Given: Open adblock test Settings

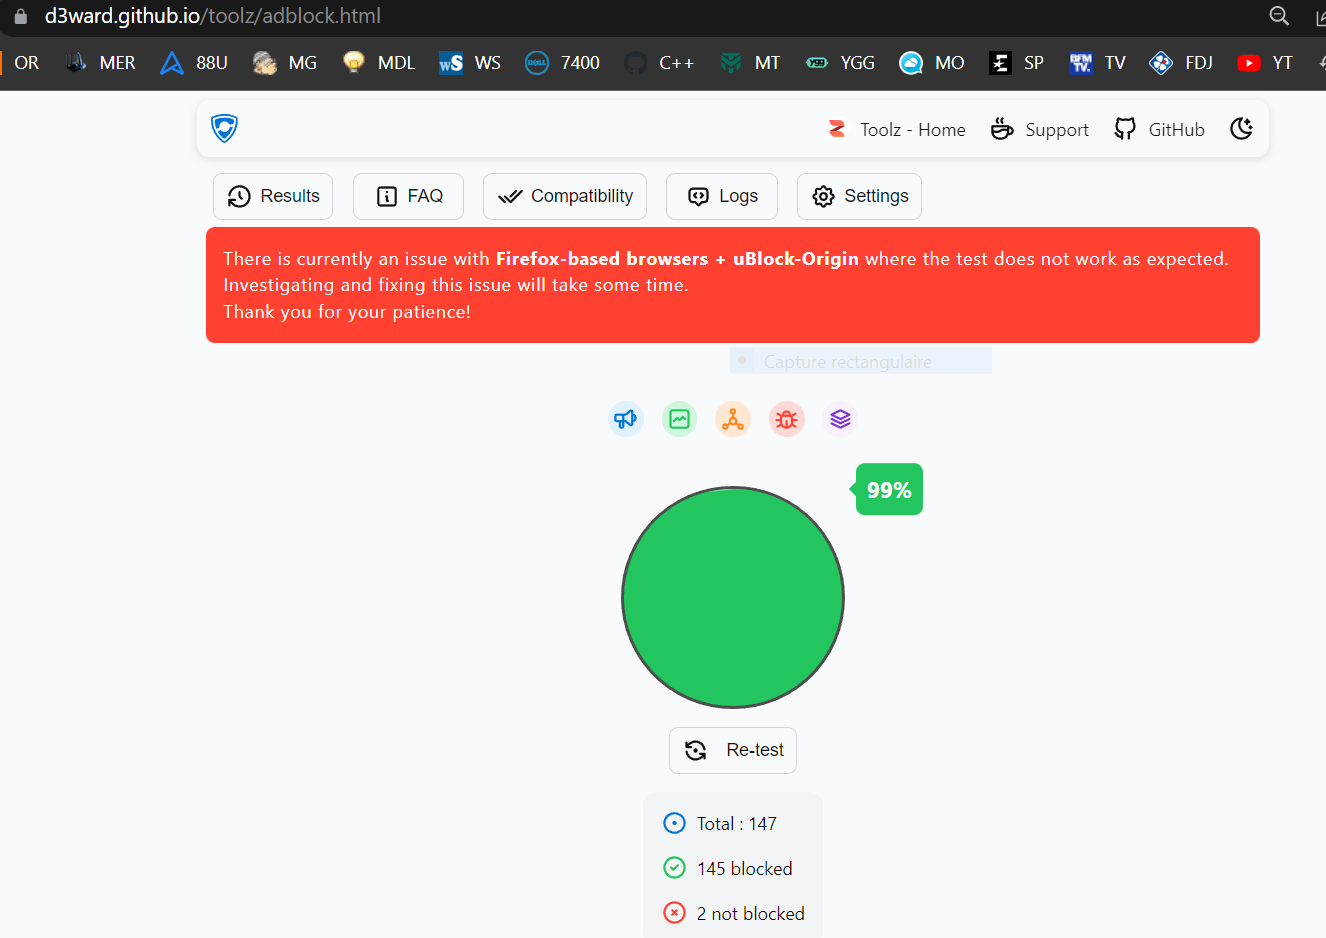Looking at the screenshot, I should point(859,196).
